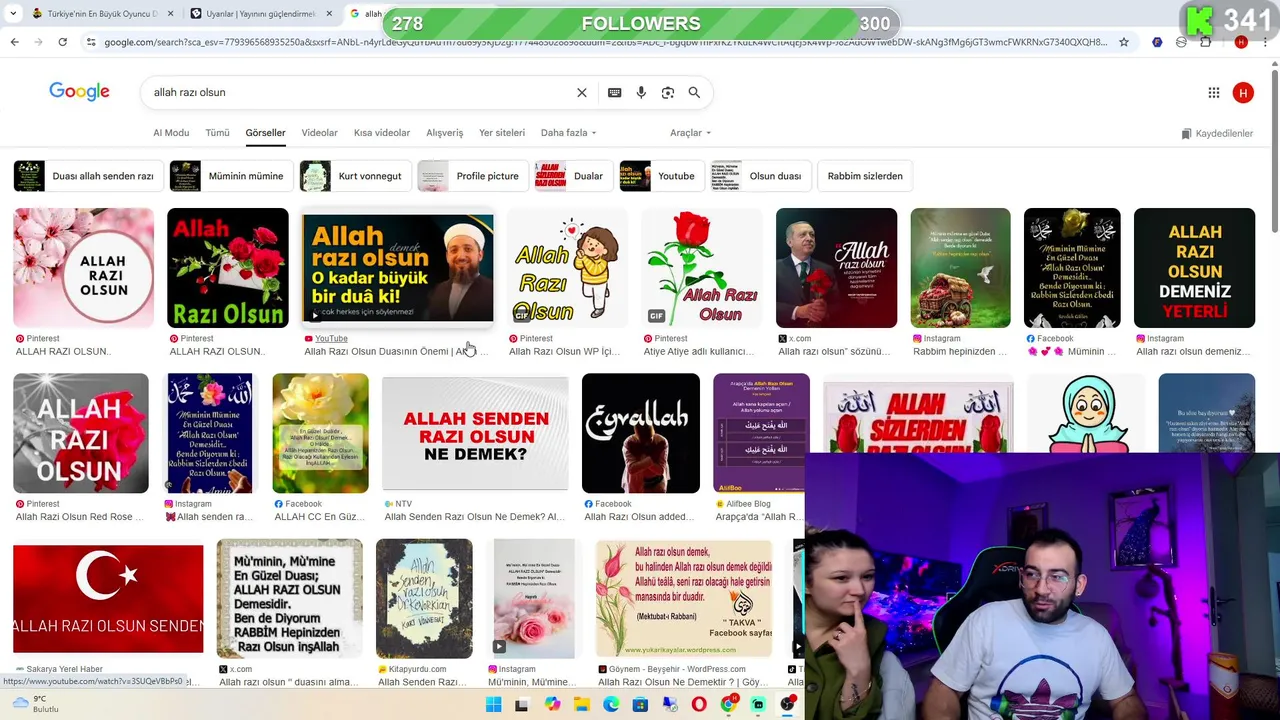This screenshot has width=1280, height=720.
Task: Open the Google account avatar H
Action: coord(1243,93)
